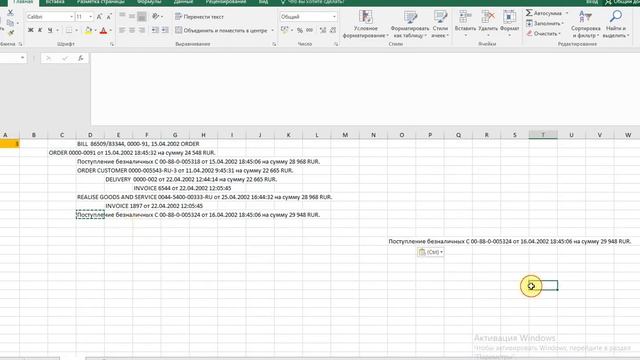This screenshot has width=640, height=360.
Task: Open fill color dropdown arrow
Action: 95,31
